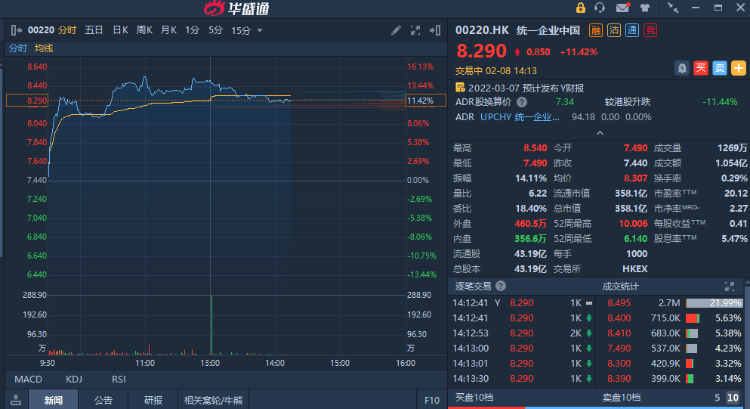750x409 pixels.
Task: Open the financial report calendar icon
Action: pos(460,87)
